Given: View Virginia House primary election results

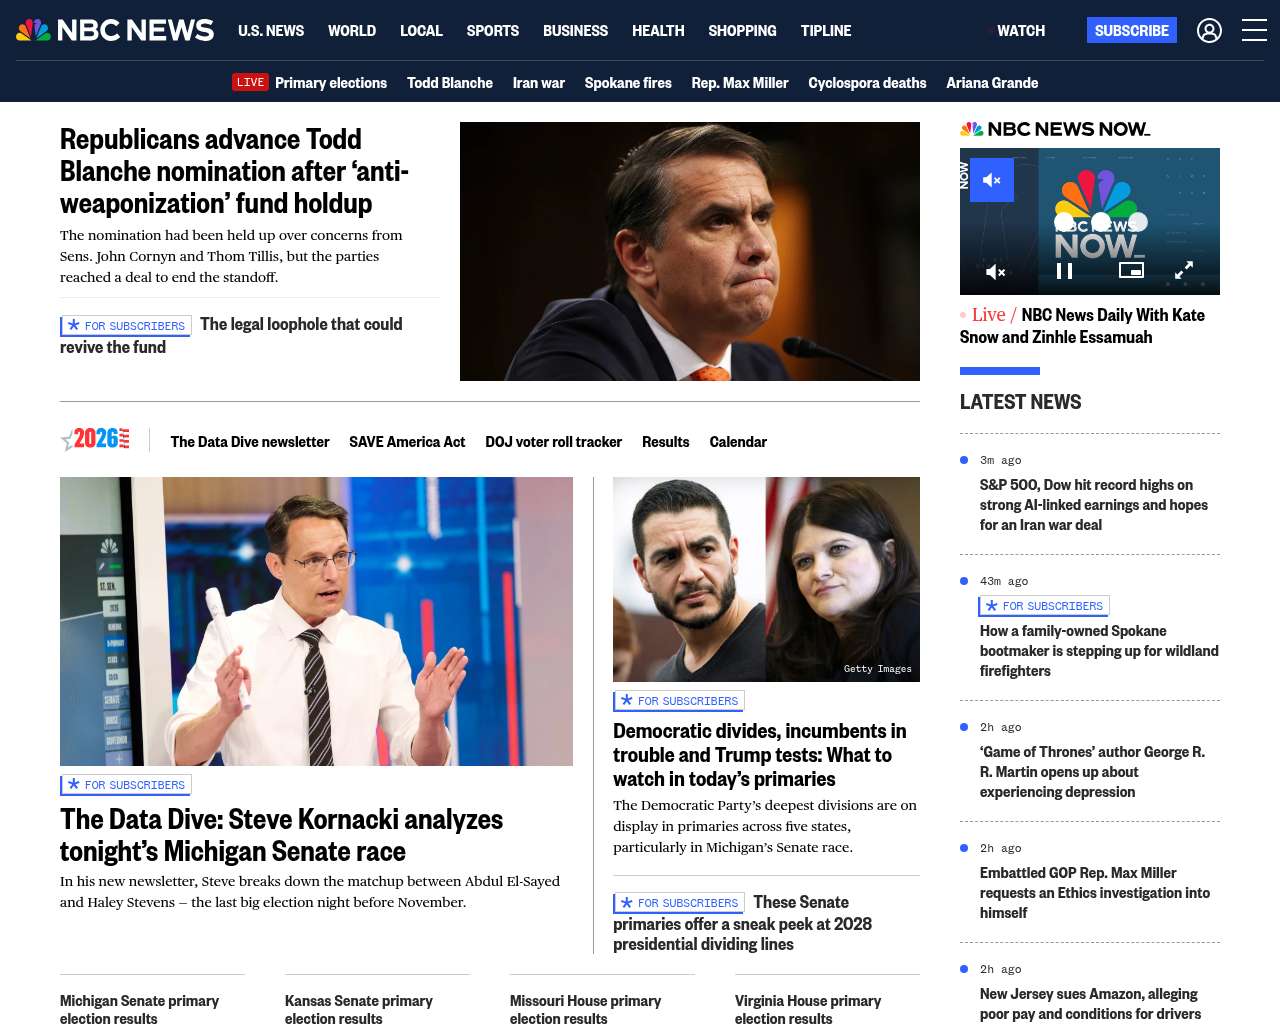Looking at the screenshot, I should 808,1010.
